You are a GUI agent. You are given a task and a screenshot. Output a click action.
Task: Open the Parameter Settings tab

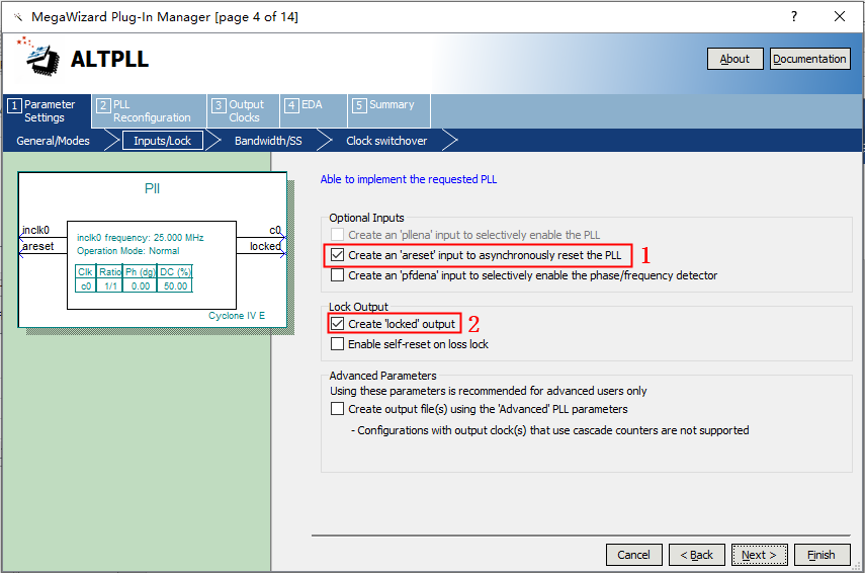click(x=46, y=111)
